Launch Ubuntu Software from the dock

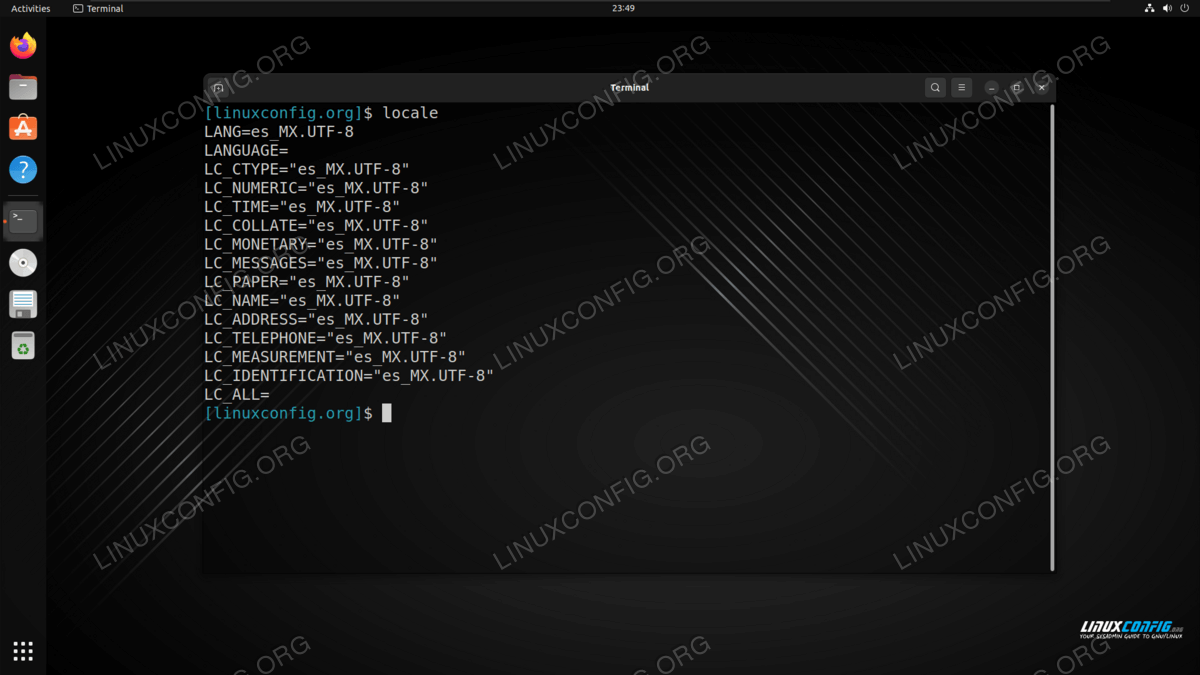click(23, 128)
